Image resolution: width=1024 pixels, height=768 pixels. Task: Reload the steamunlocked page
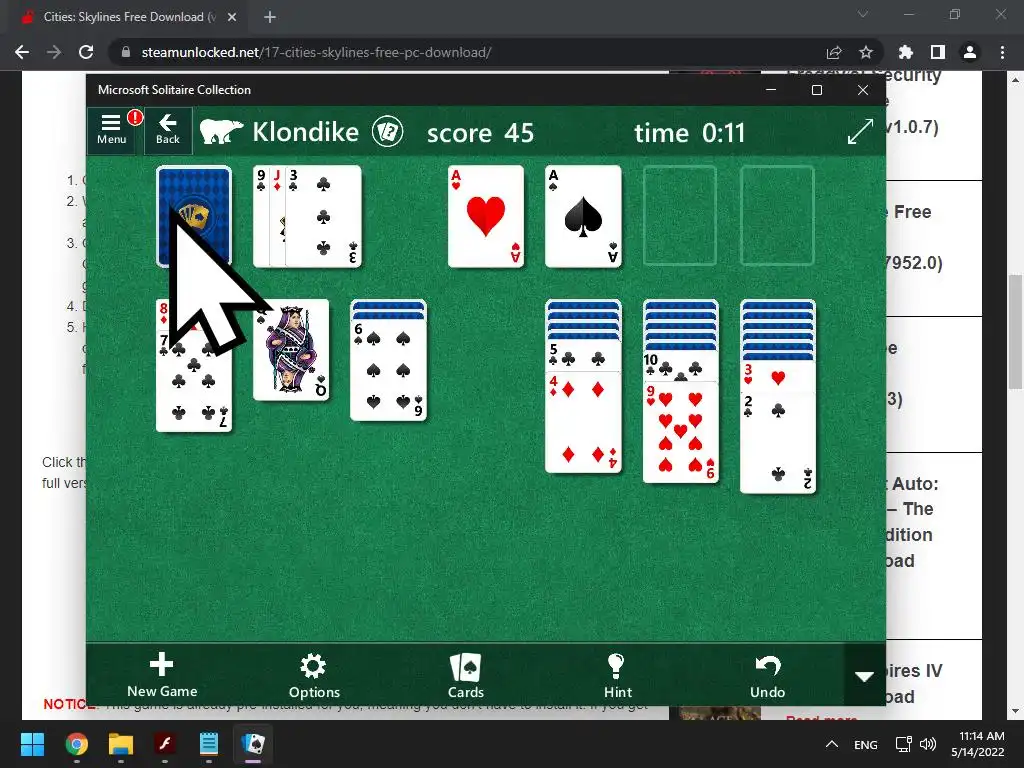86,52
